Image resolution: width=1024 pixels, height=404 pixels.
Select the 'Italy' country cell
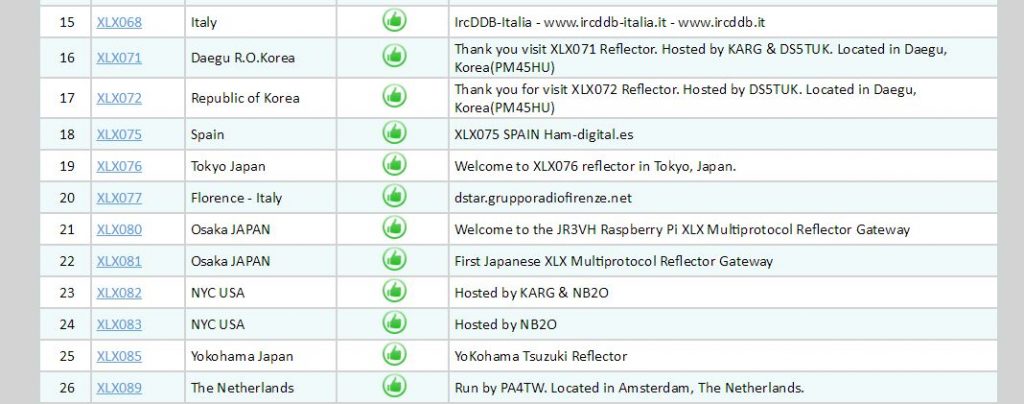(261, 22)
